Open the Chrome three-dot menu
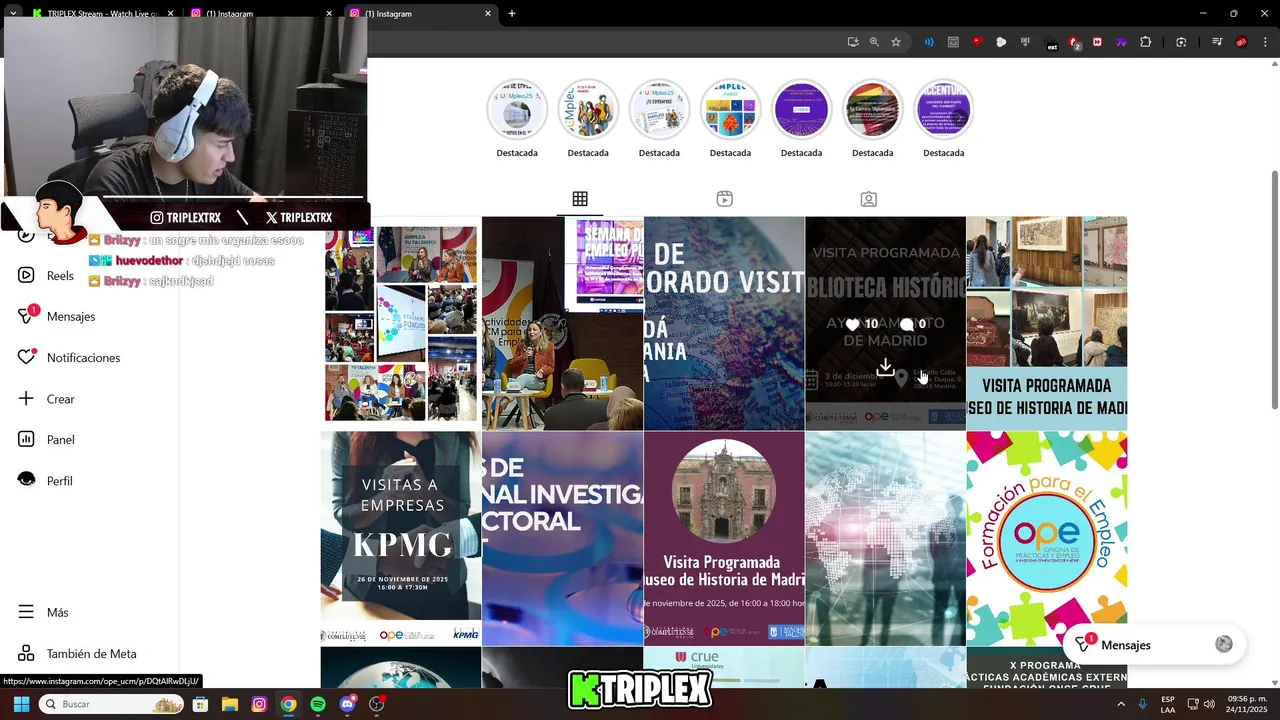Screen dimensions: 1280x720 (x=1264, y=42)
